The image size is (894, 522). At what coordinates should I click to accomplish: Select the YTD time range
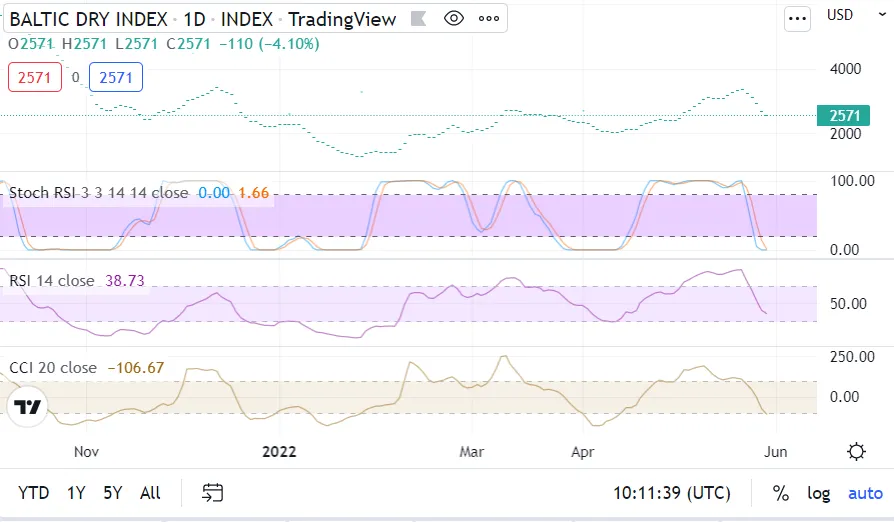34,493
